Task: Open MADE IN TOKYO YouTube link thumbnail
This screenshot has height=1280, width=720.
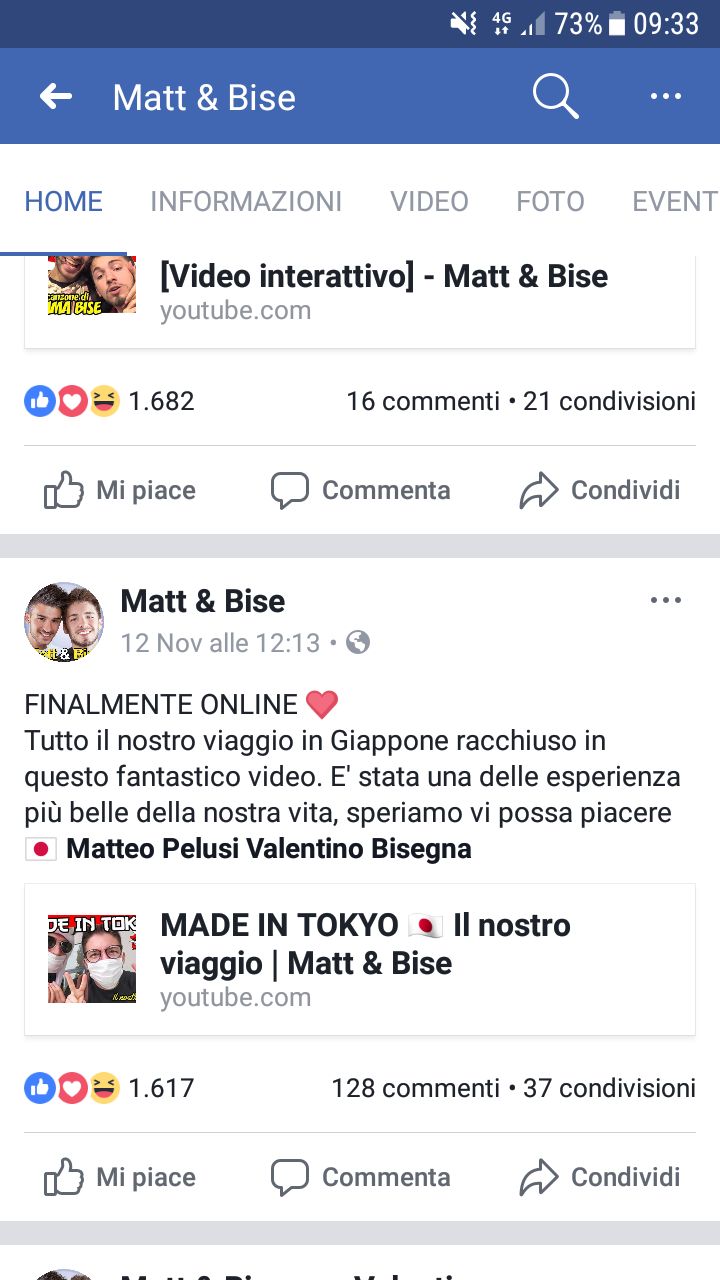Action: coord(92,958)
